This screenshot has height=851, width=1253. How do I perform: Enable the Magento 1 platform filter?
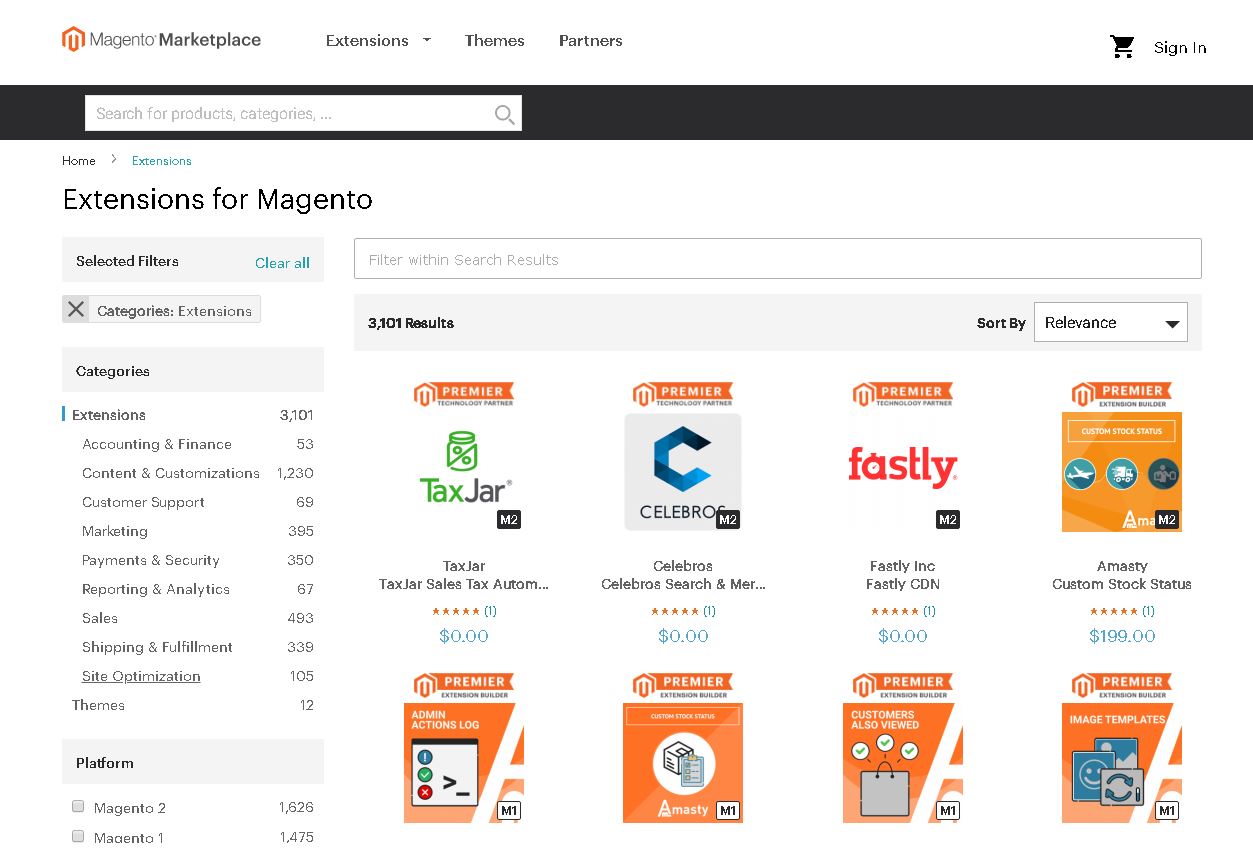[x=78, y=836]
